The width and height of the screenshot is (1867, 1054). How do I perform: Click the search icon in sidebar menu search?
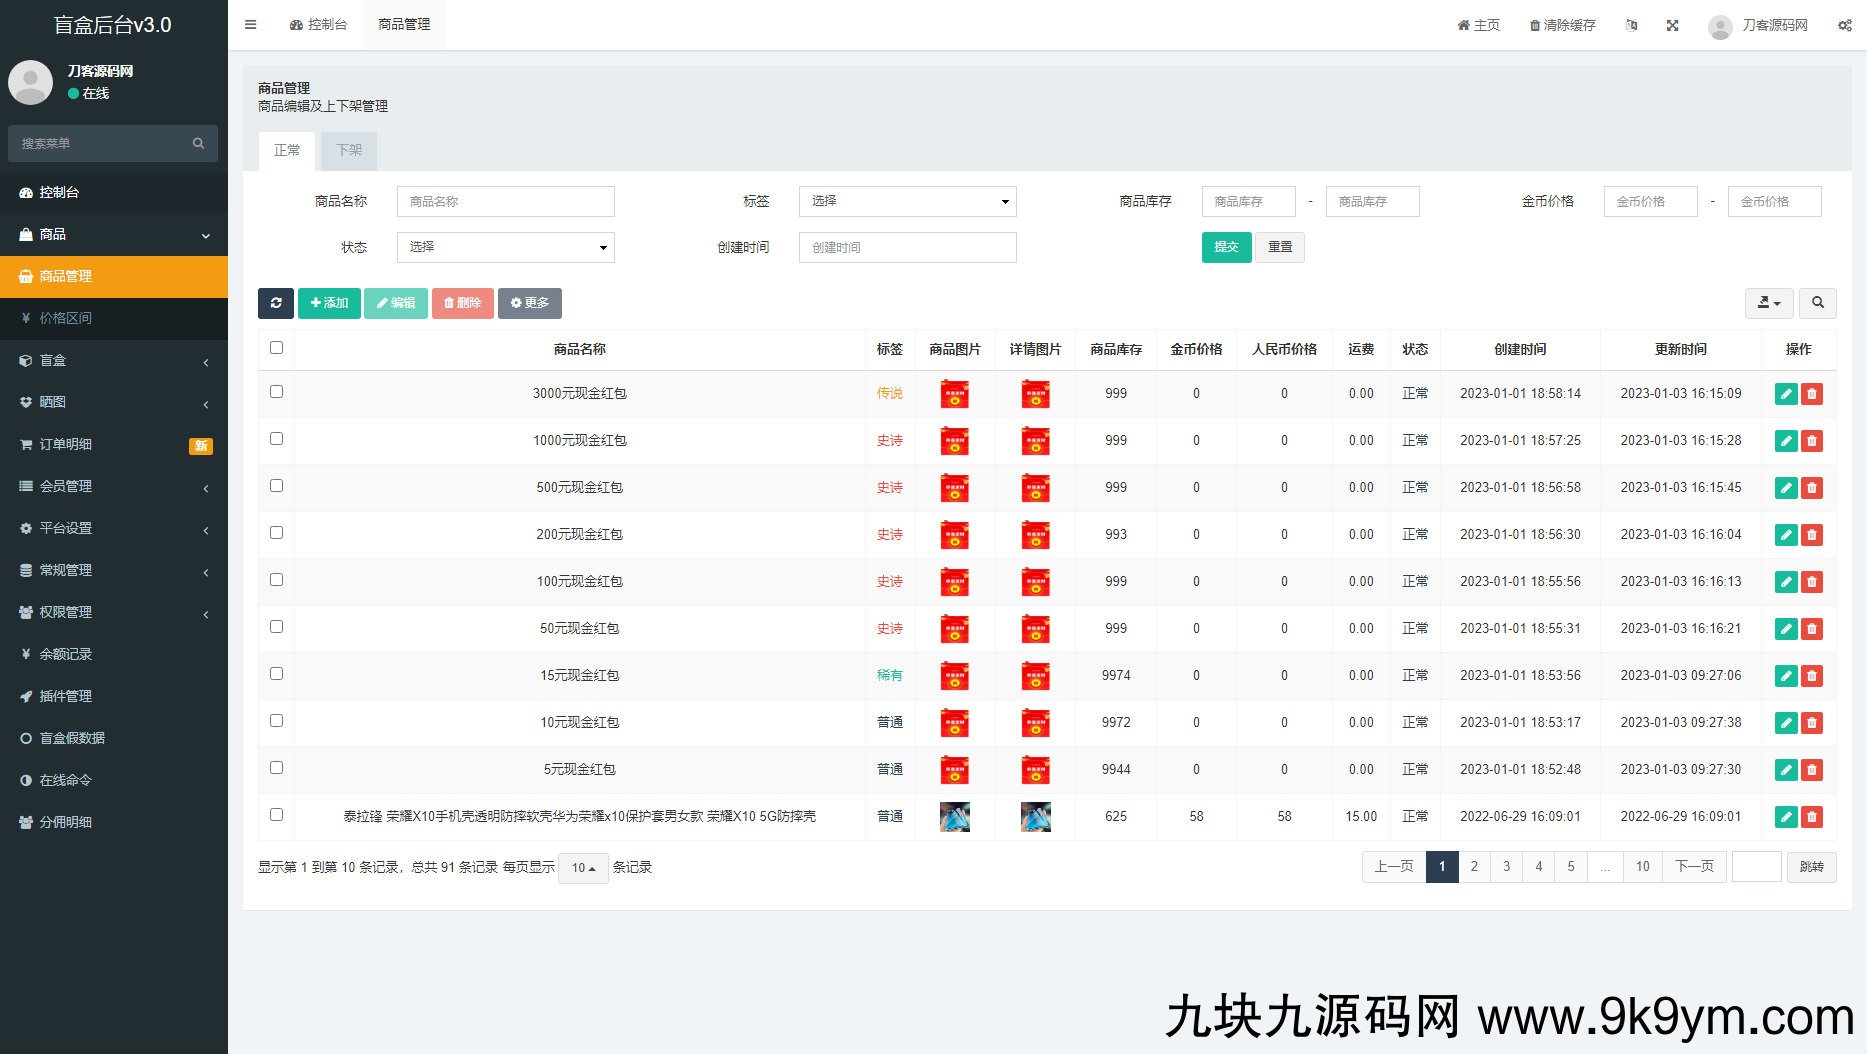pyautogui.click(x=198, y=144)
